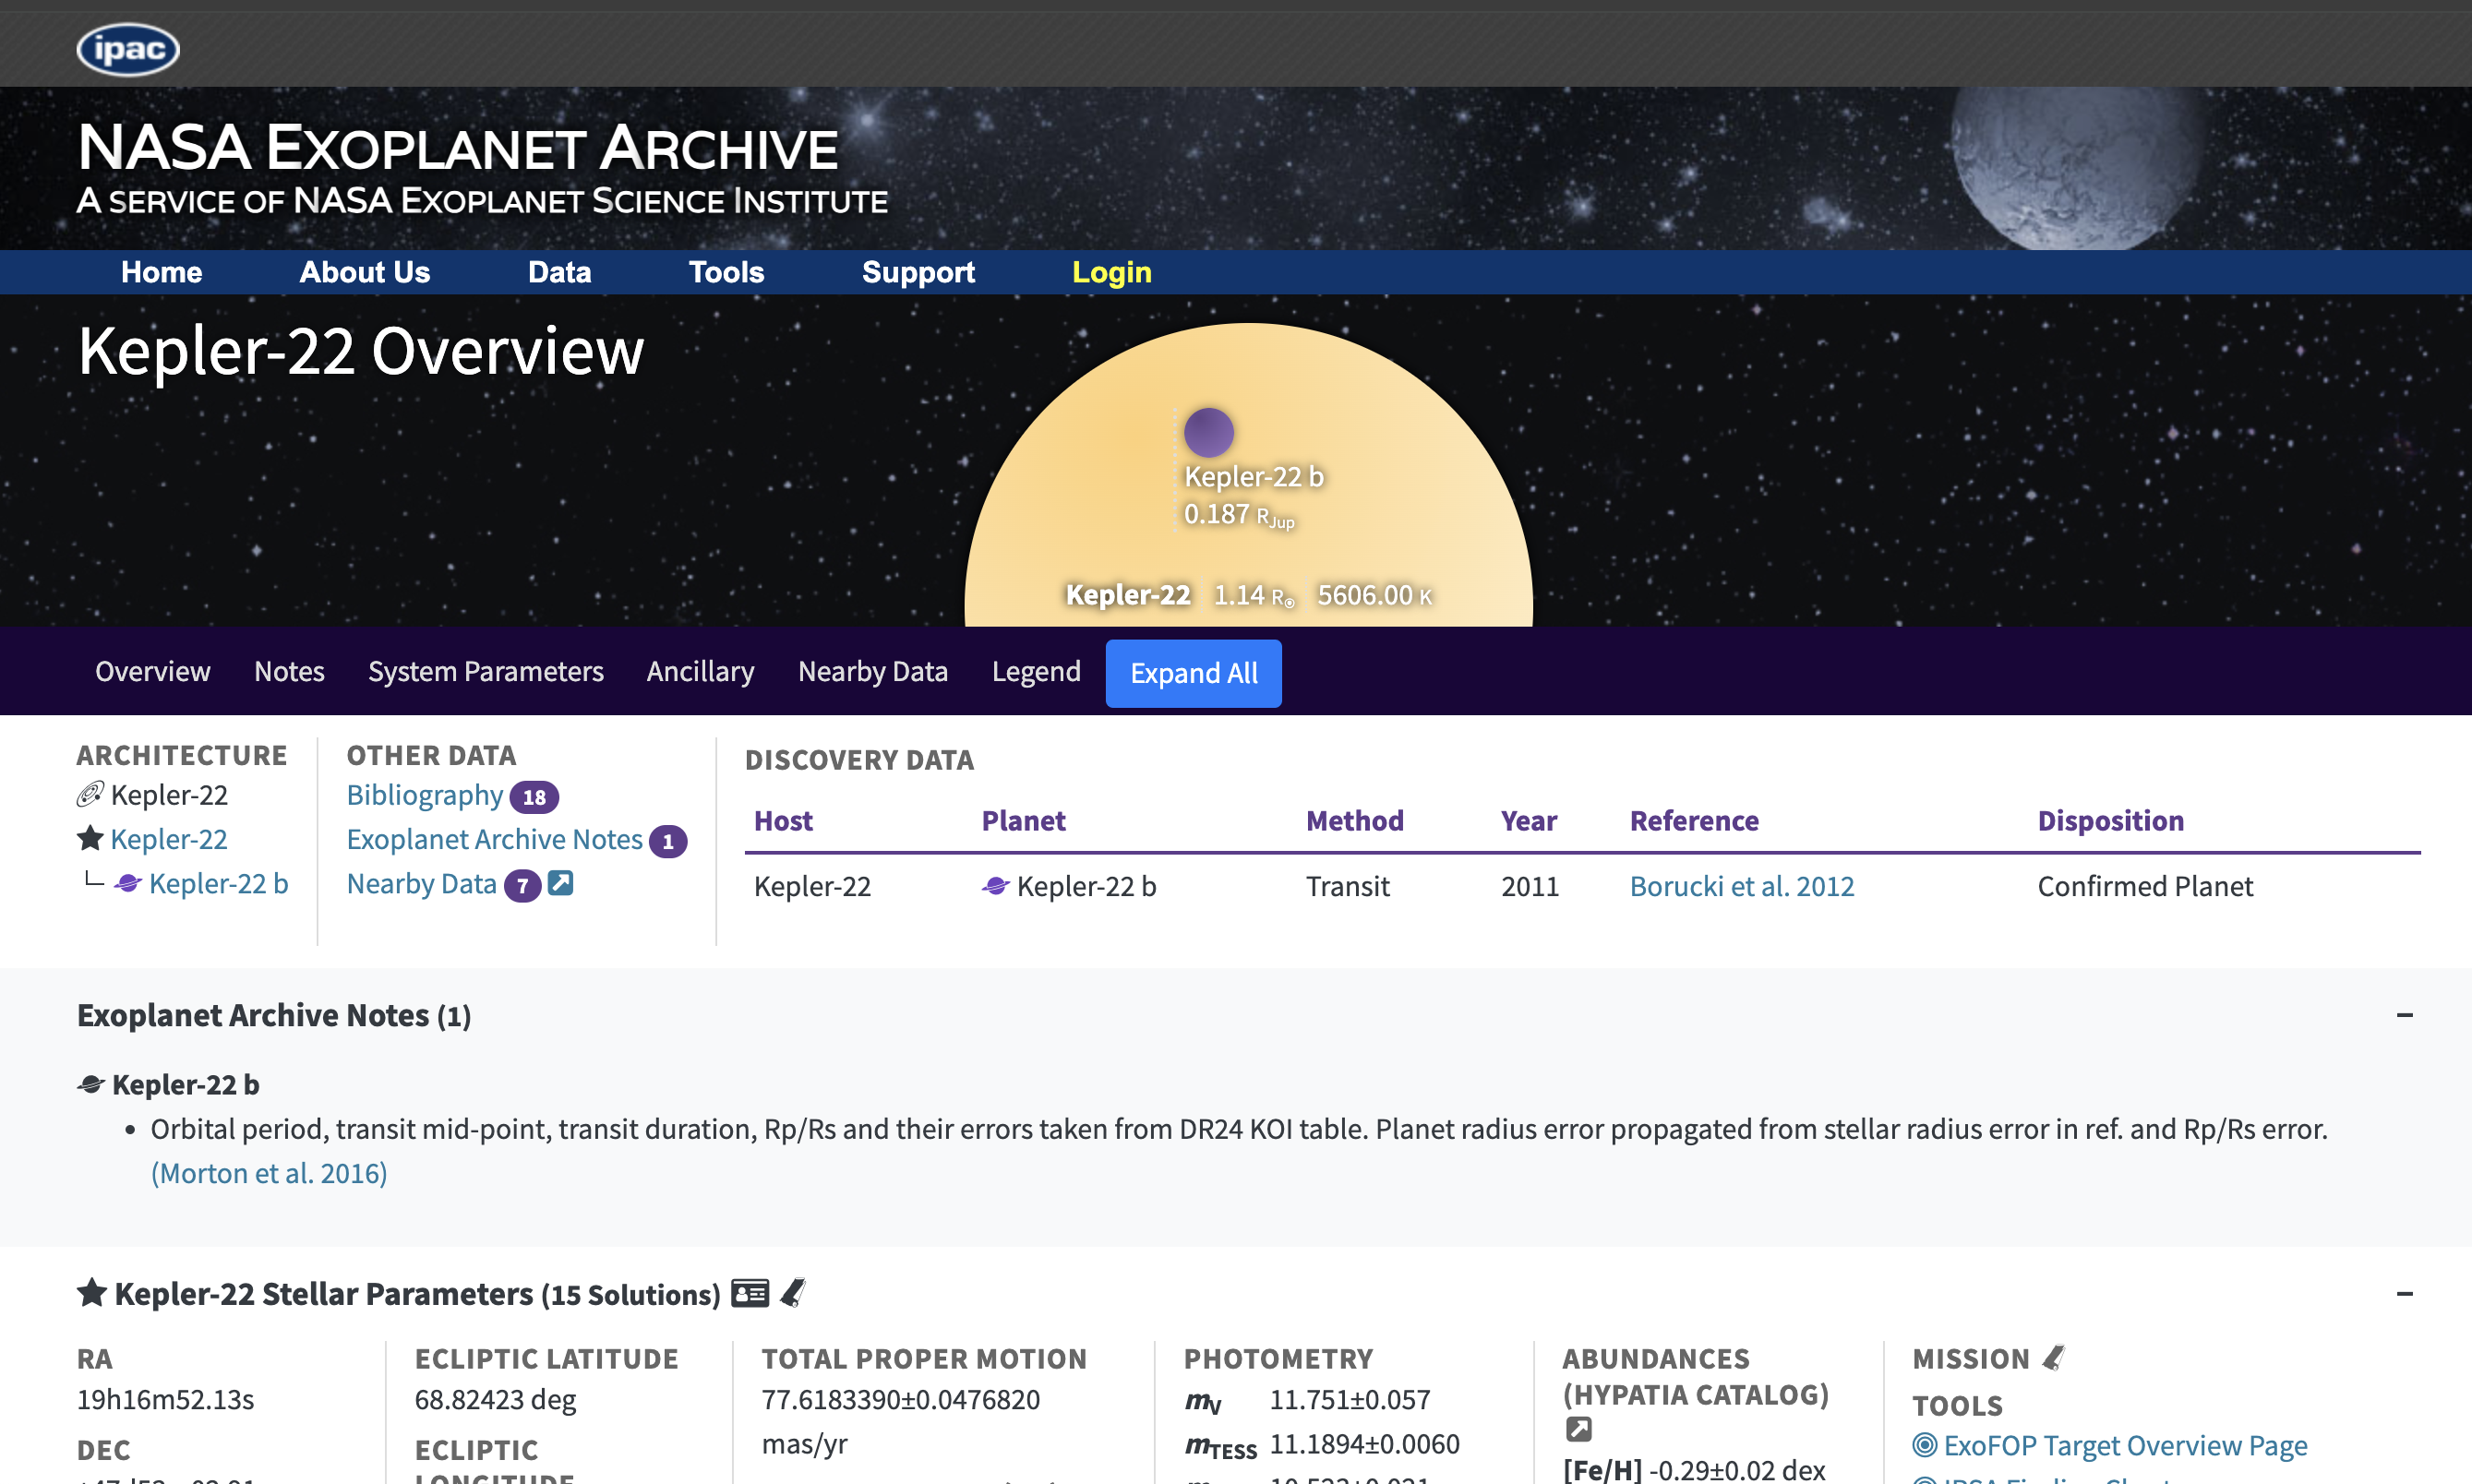Viewport: 2472px width, 1484px height.
Task: Click the IPAC logo
Action: pos(128,49)
